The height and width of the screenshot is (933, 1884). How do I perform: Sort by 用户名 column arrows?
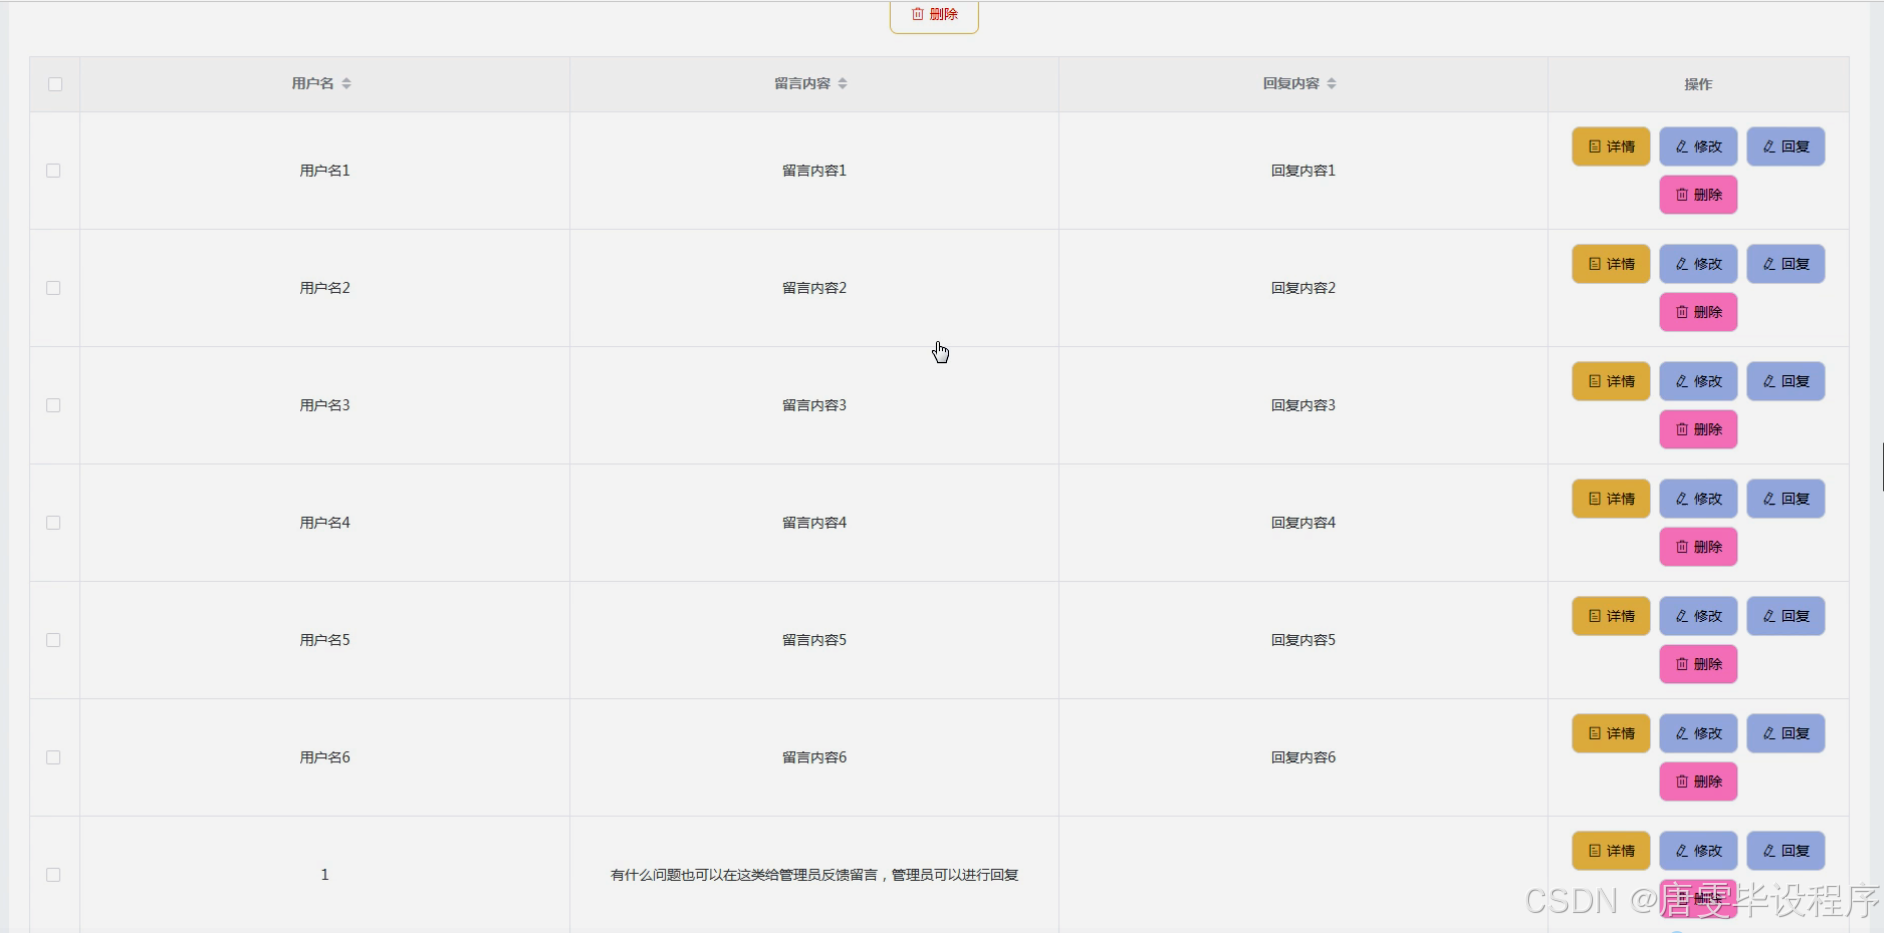coord(346,84)
